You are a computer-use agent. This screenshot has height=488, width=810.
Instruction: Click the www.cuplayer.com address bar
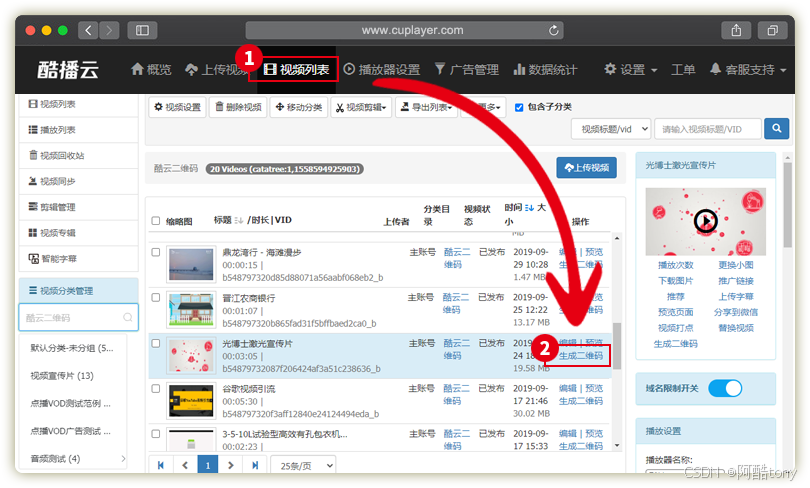(x=404, y=30)
